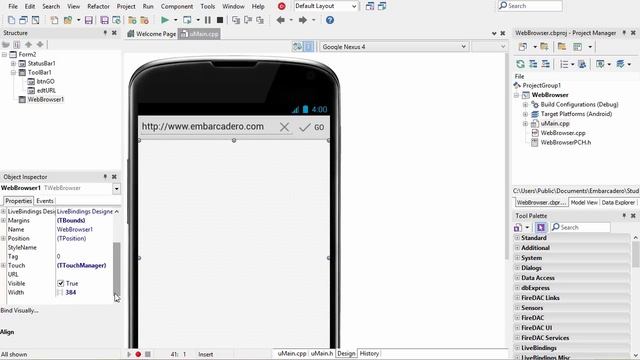The height and width of the screenshot is (360, 640).
Task: Switch to the Welcome Page tab
Action: coord(152,34)
